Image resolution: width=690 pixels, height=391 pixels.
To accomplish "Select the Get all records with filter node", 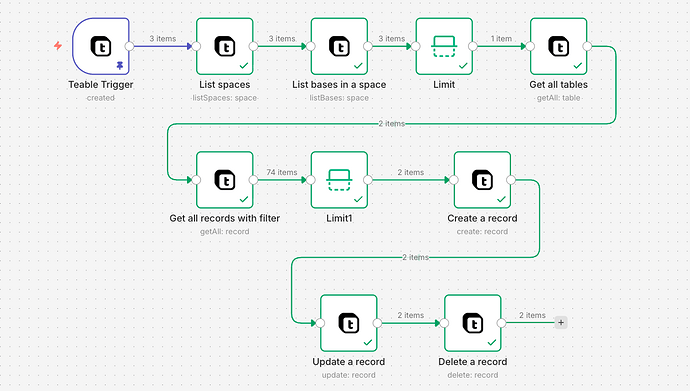I will pyautogui.click(x=225, y=180).
